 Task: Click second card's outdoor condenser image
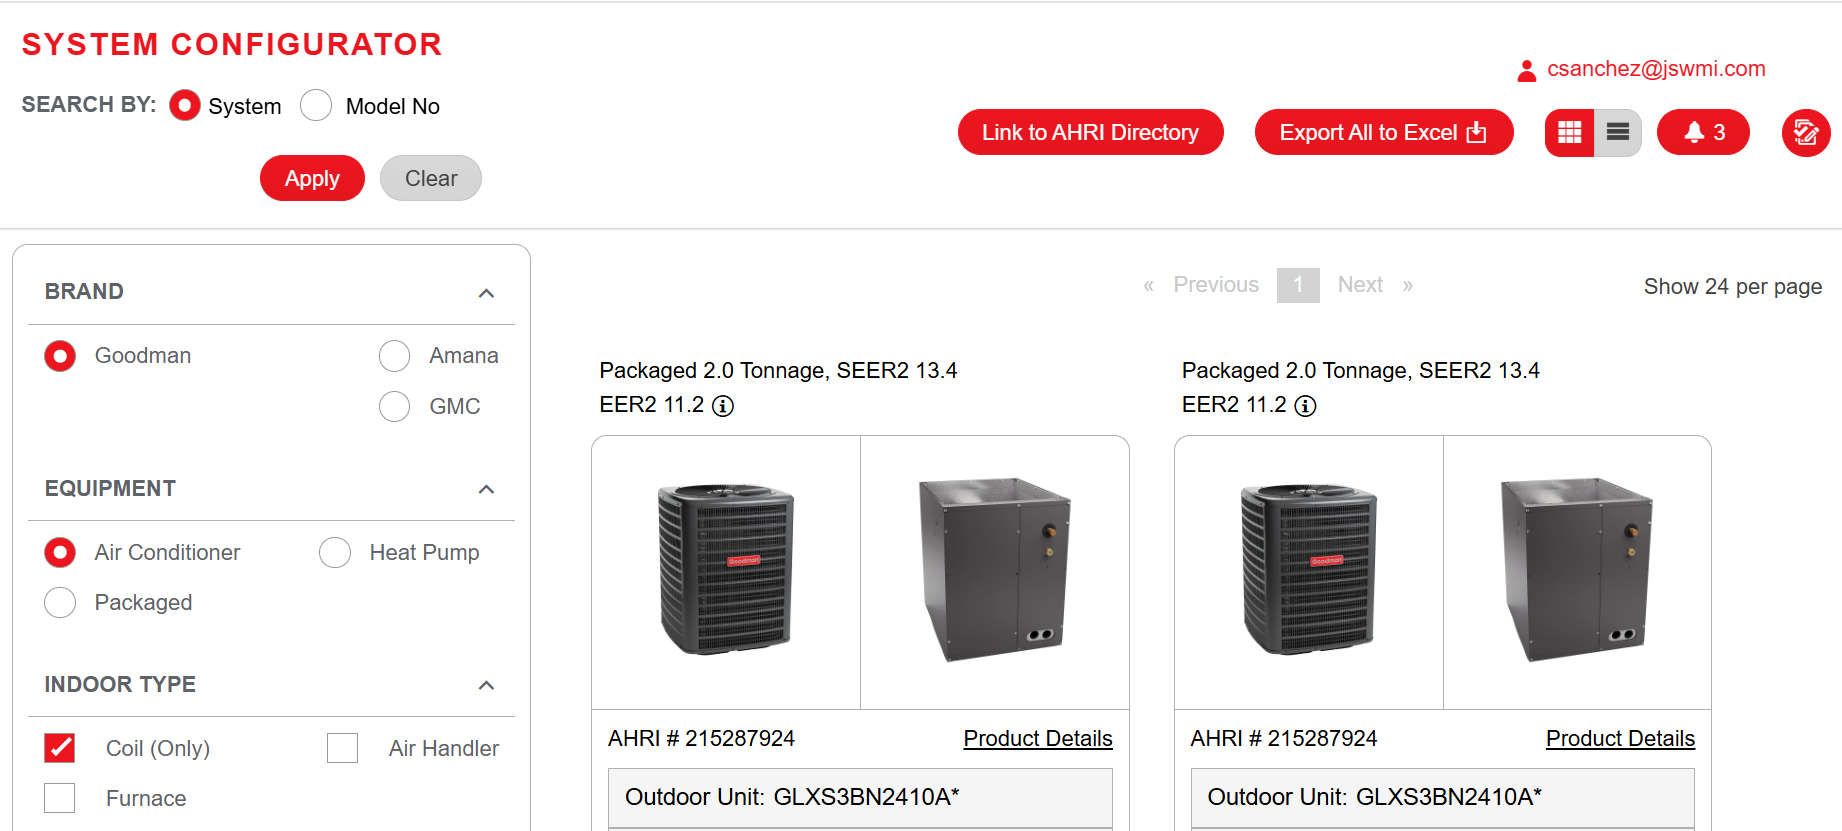point(1309,572)
